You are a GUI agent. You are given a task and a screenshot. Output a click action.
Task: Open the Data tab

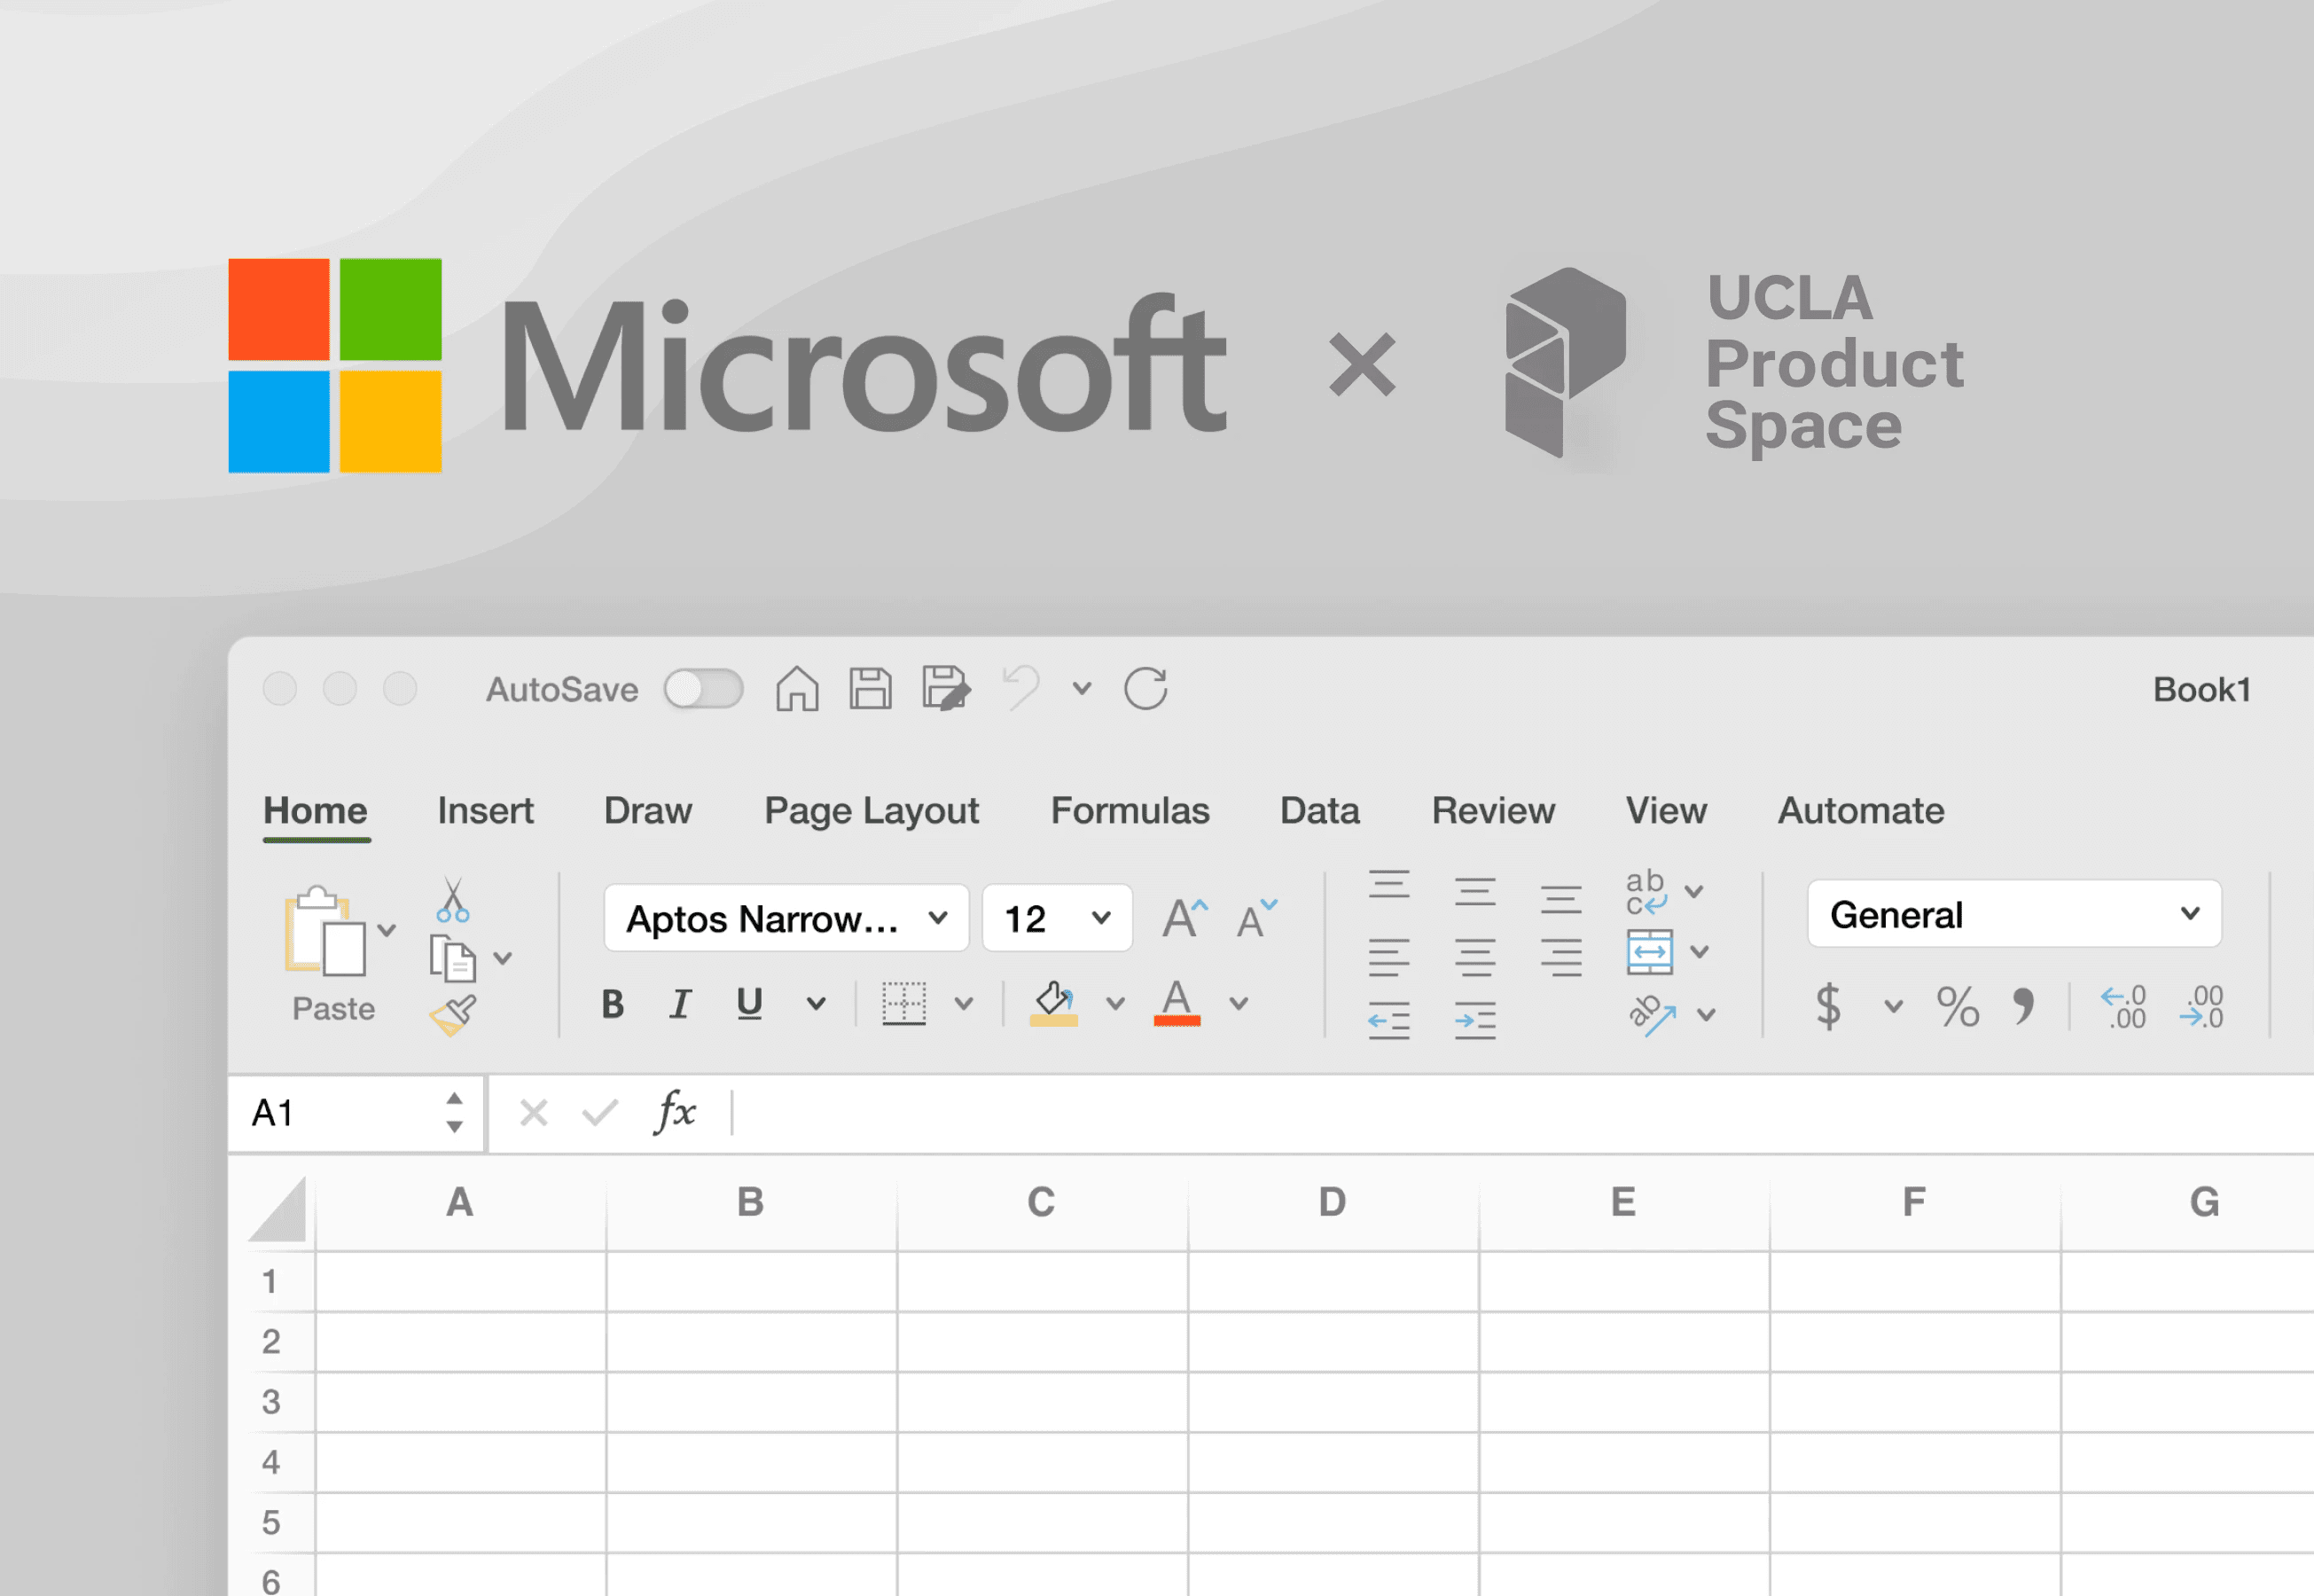click(1320, 811)
